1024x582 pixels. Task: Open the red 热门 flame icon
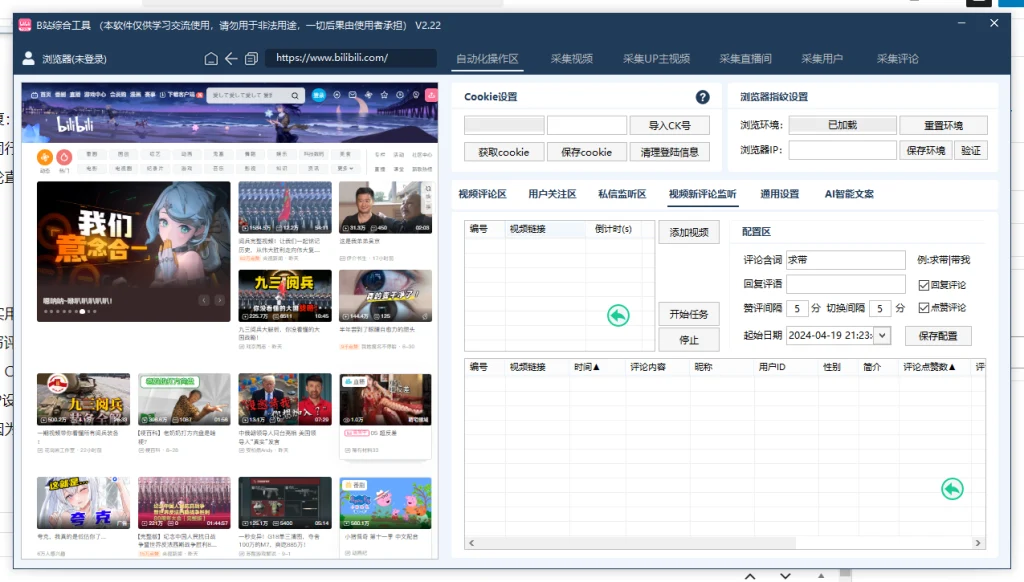click(64, 157)
